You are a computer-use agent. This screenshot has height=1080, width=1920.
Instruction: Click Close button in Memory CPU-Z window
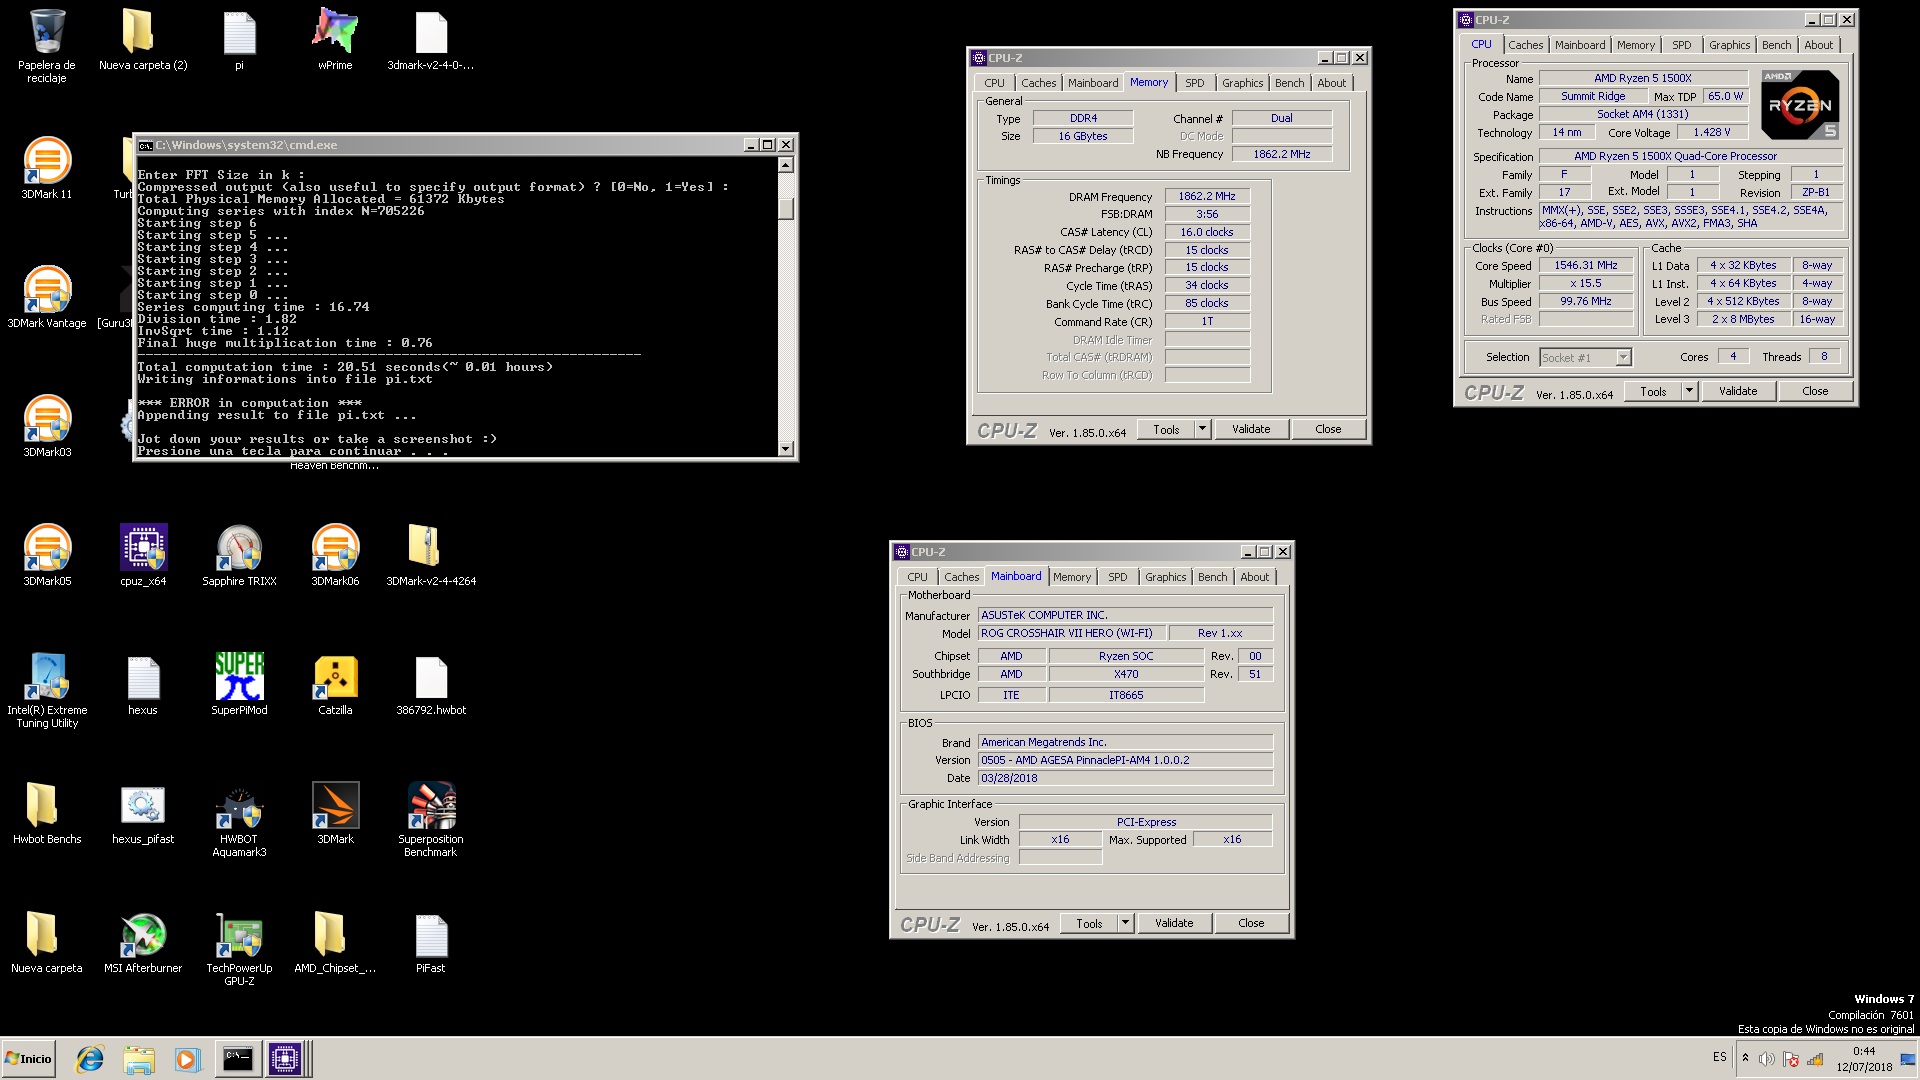tap(1328, 429)
